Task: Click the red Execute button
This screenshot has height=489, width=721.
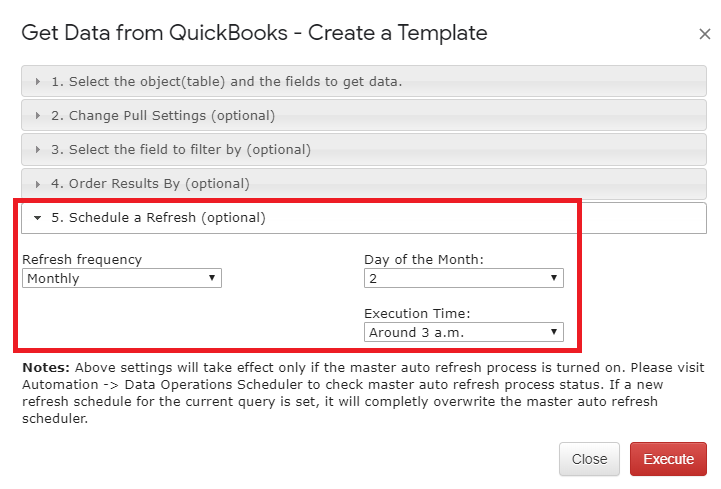Action: 668,459
